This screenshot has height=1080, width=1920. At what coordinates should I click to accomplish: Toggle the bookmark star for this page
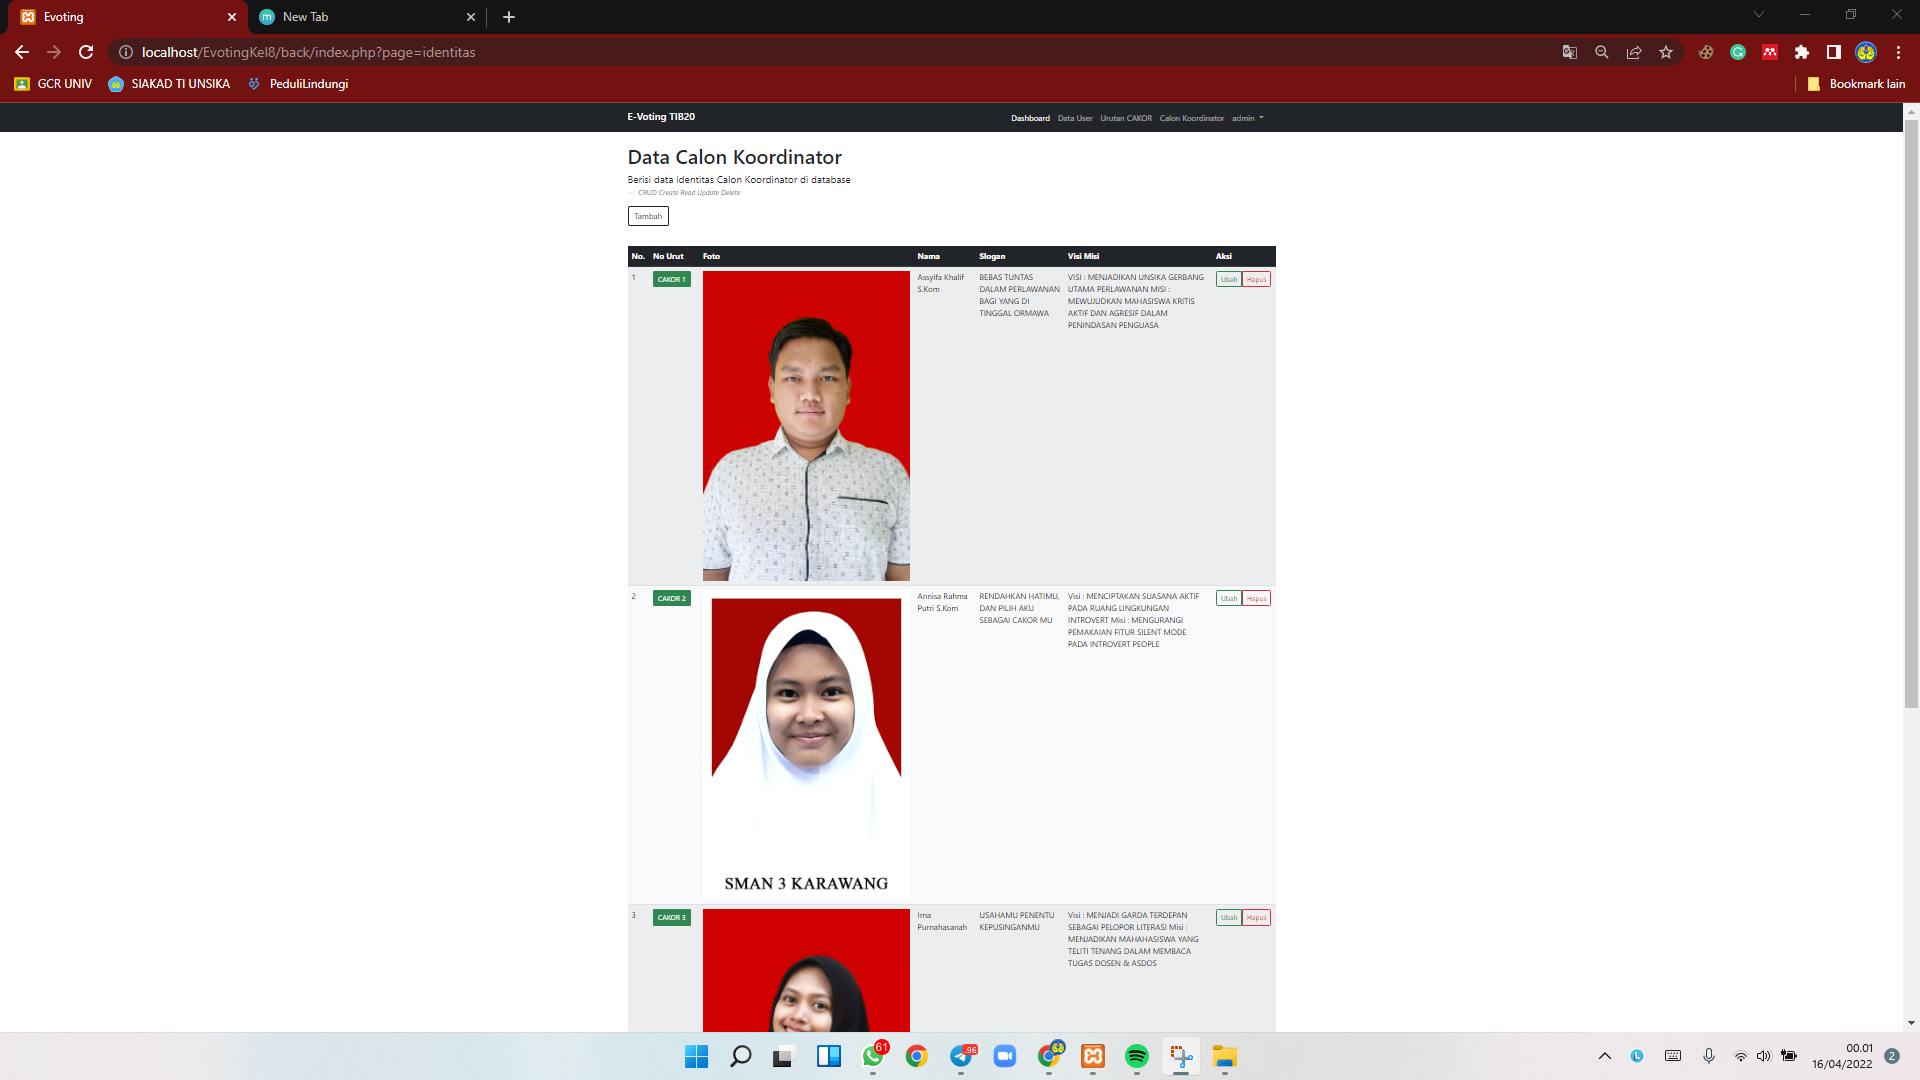pos(1666,52)
